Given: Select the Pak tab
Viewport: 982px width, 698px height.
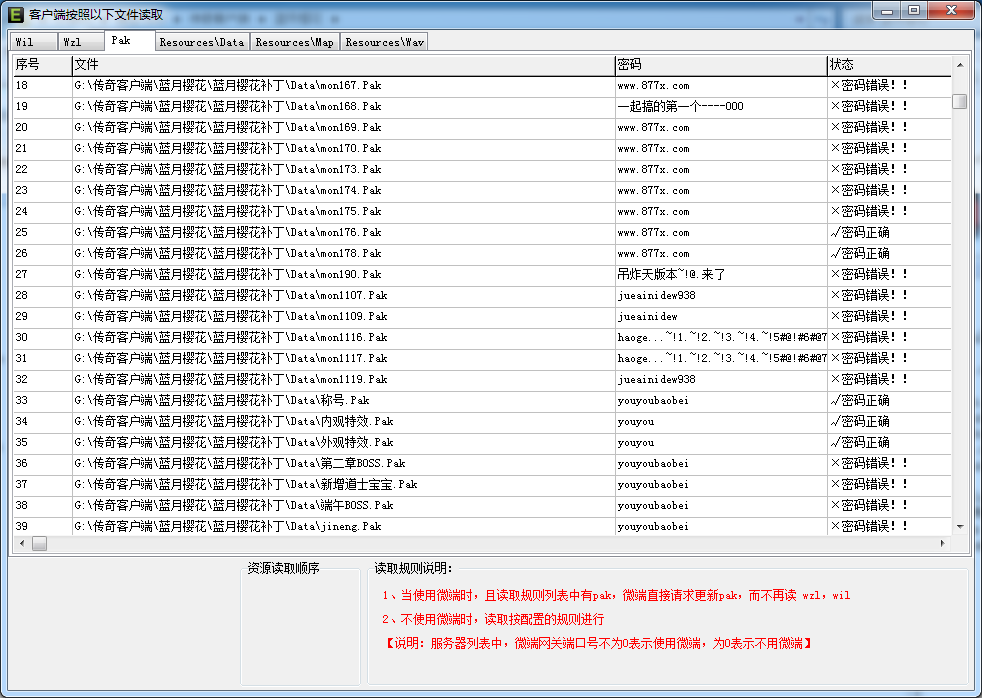Looking at the screenshot, I should coord(122,41).
